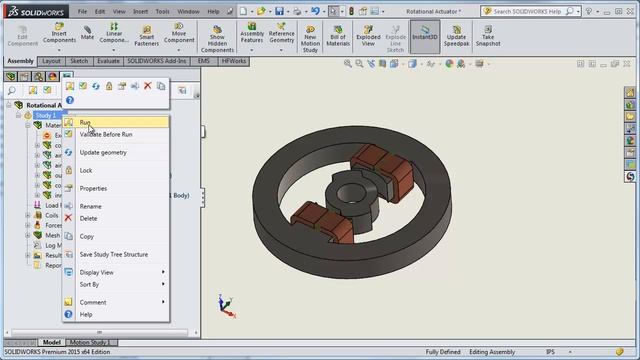Collapse the Study 1 tree node
Viewport: 640px width, 360px height.
pyautogui.click(x=18, y=116)
